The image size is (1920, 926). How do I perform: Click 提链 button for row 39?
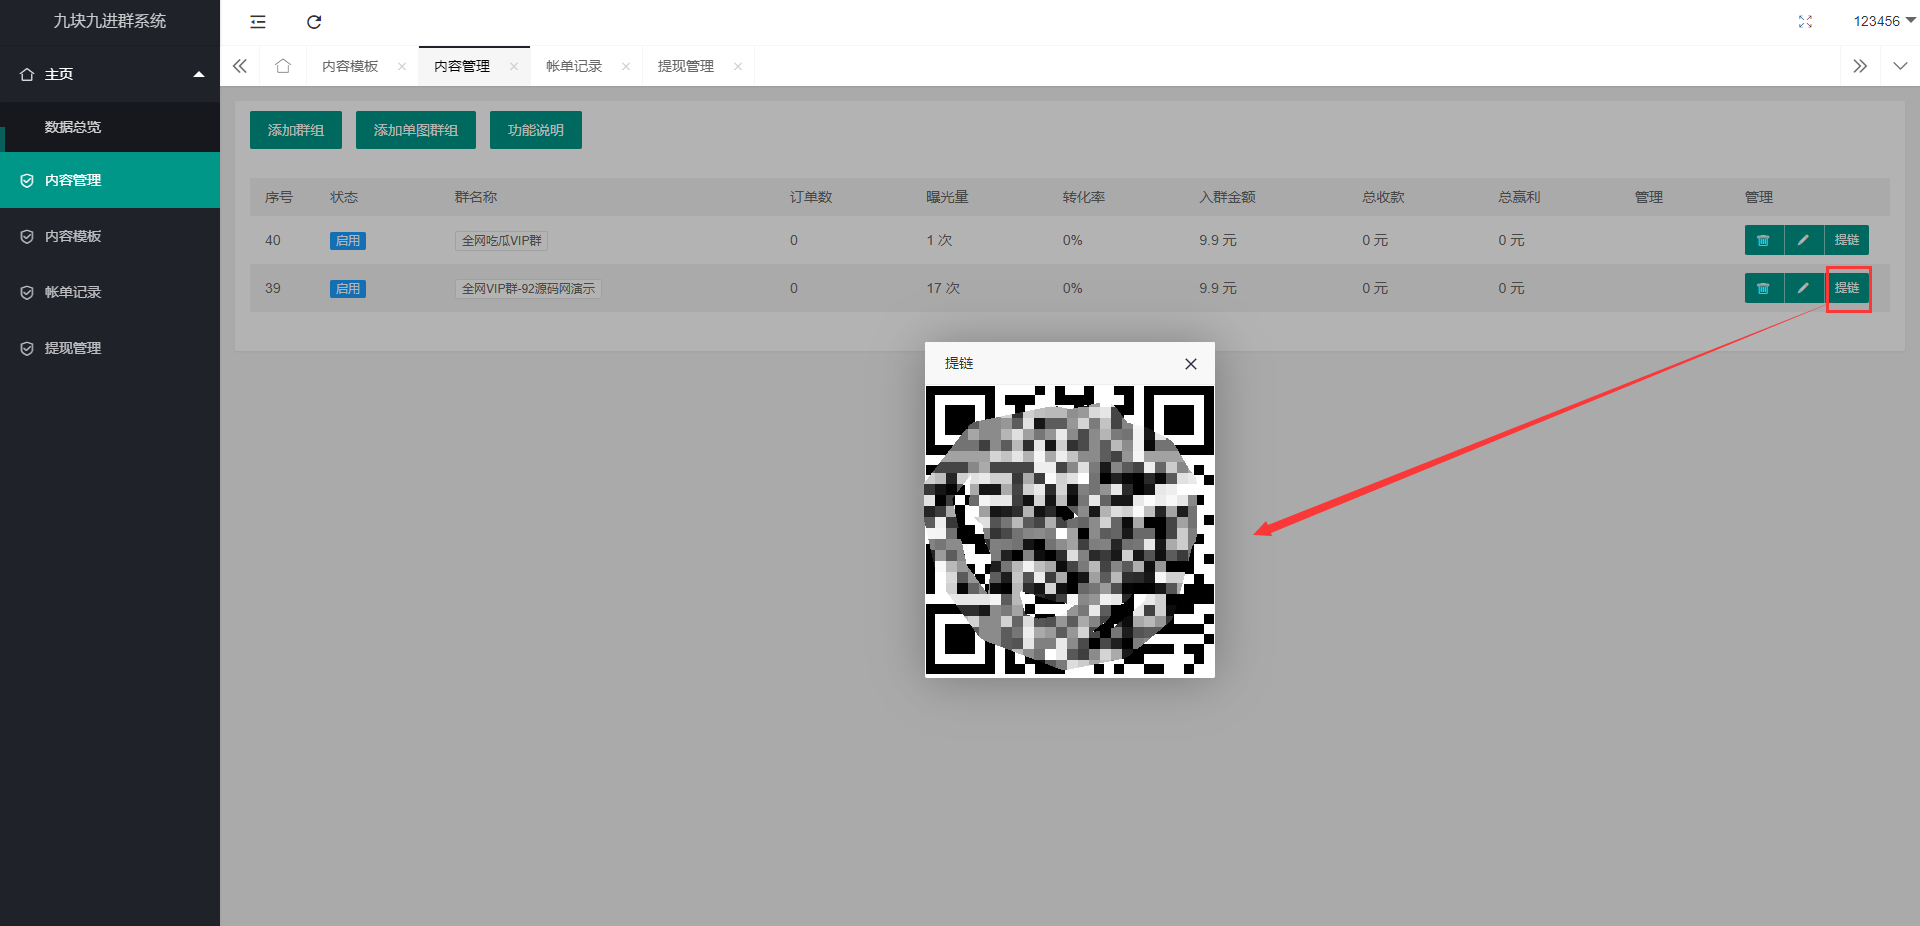pos(1847,288)
